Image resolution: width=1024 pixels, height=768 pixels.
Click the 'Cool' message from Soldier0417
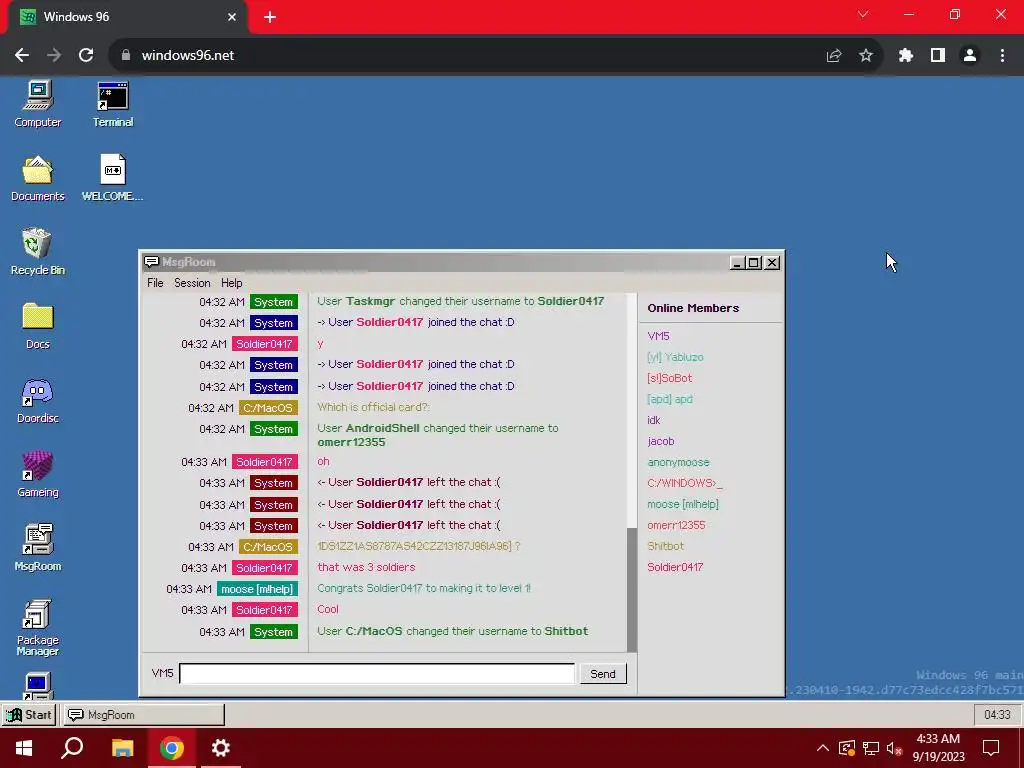coord(328,609)
